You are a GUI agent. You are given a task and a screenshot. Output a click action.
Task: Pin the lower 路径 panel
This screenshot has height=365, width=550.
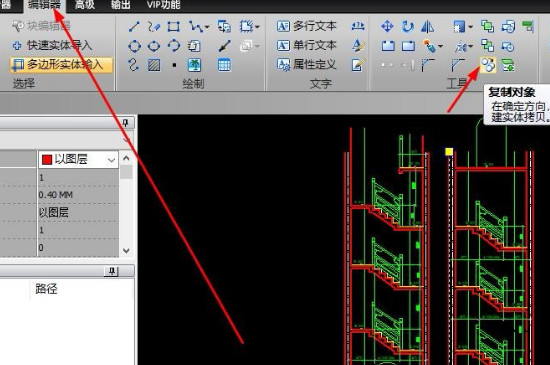click(x=112, y=271)
